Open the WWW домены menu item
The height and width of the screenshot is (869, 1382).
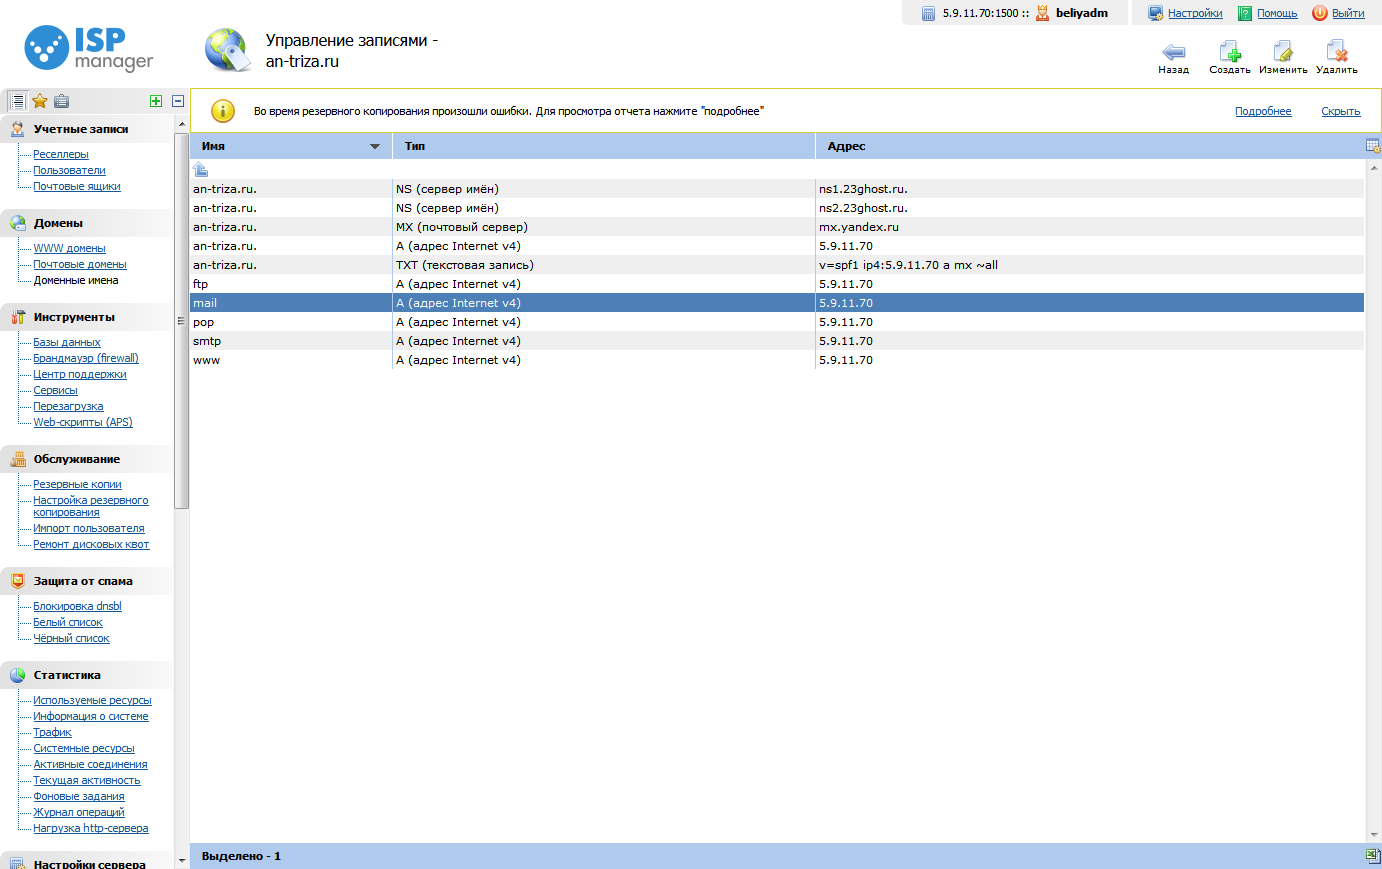point(69,248)
